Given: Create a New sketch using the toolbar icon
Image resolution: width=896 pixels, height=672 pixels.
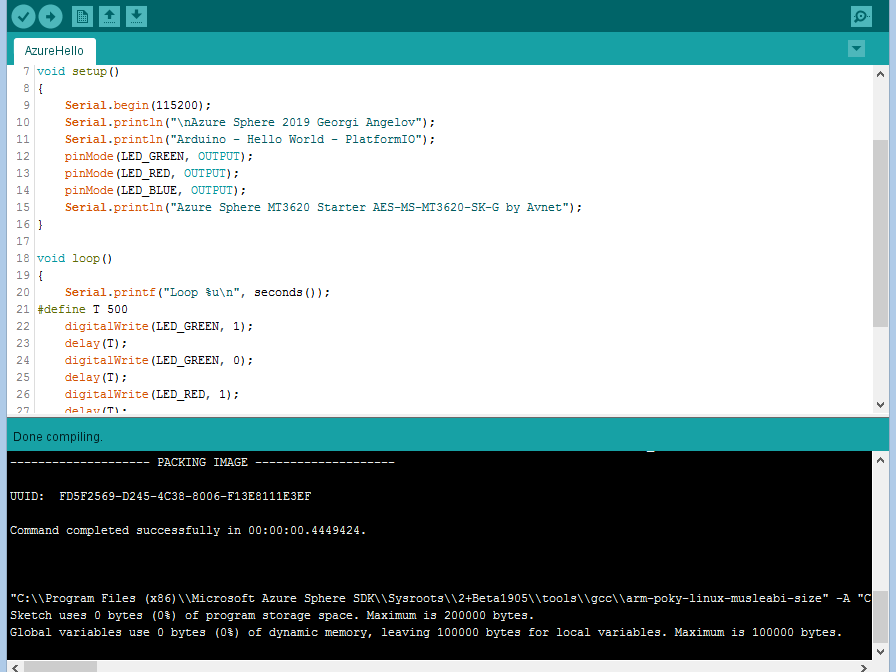Looking at the screenshot, I should pyautogui.click(x=81, y=16).
